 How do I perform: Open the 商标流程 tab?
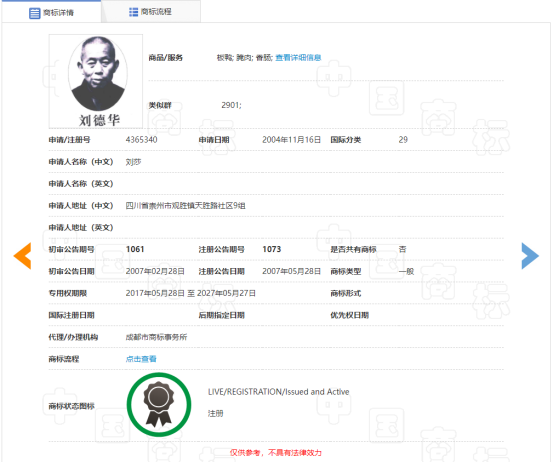[x=151, y=12]
